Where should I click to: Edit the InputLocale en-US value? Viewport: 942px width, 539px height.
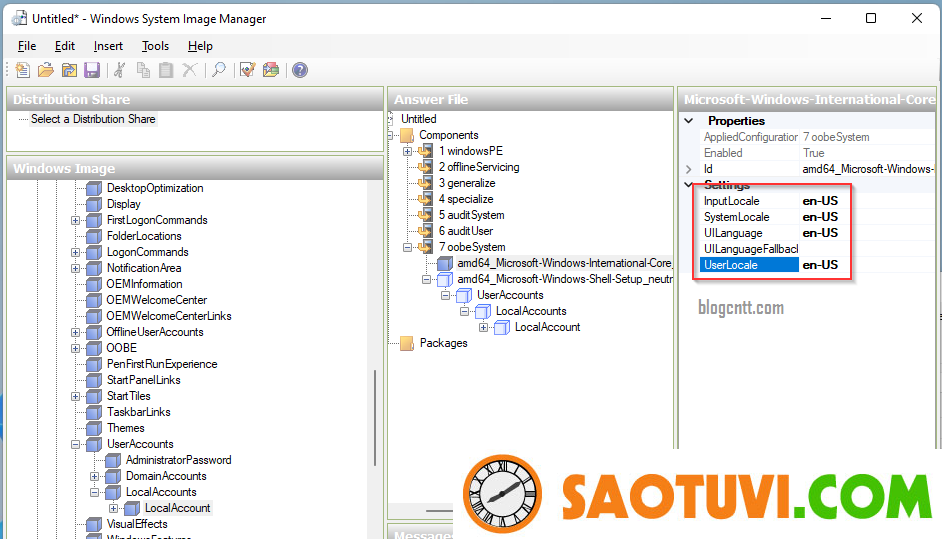coord(820,201)
